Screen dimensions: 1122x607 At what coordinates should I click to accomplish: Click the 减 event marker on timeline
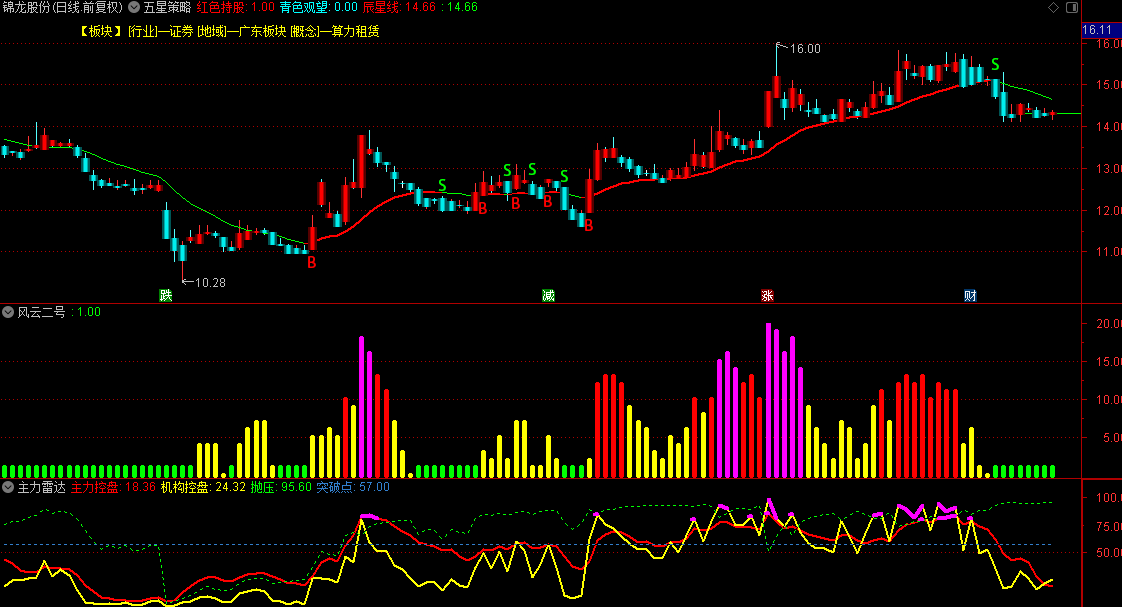[548, 296]
